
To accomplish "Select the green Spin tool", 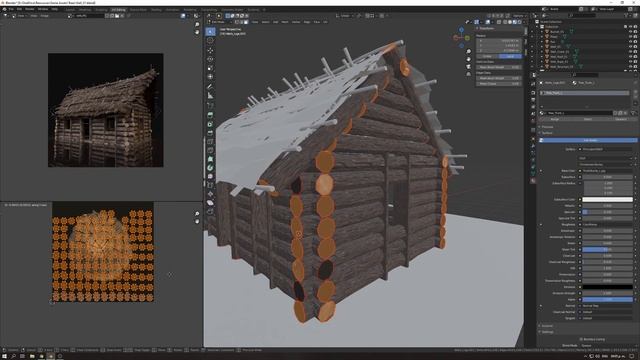I will point(210,168).
